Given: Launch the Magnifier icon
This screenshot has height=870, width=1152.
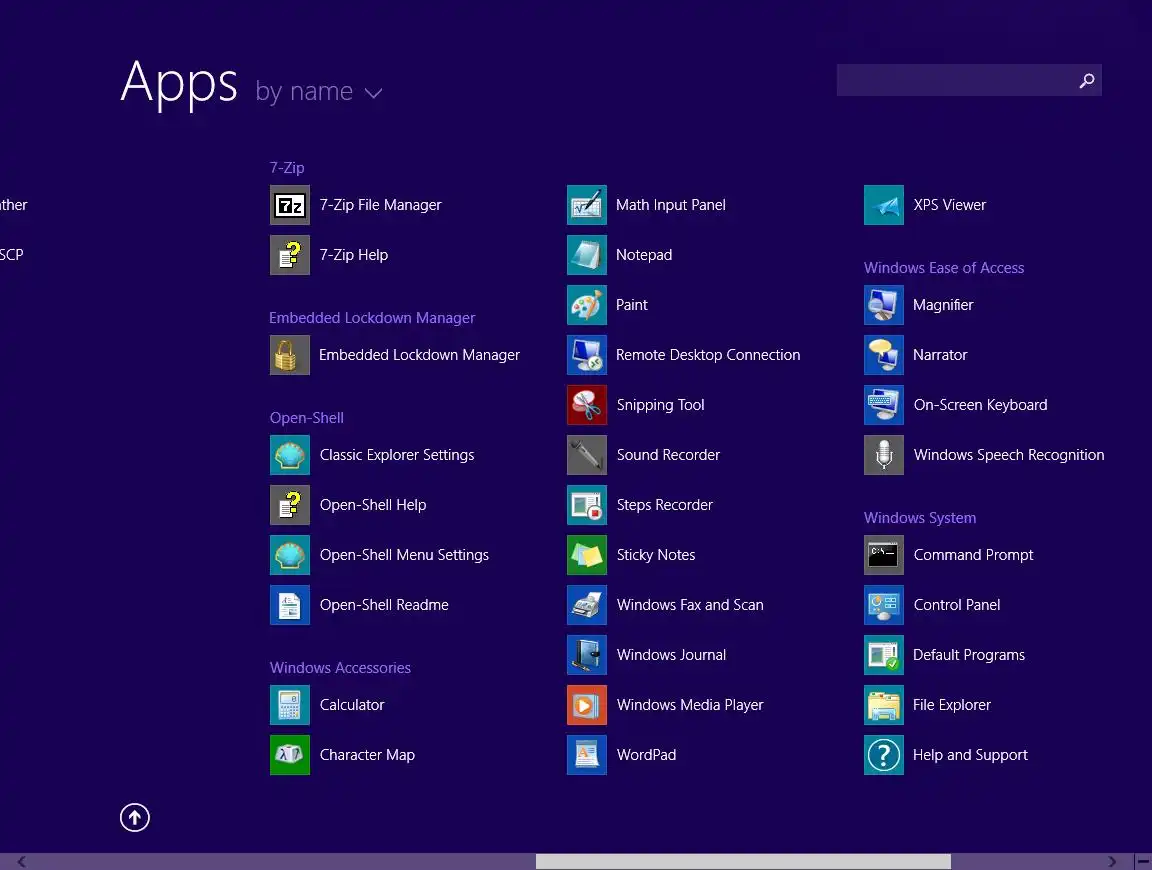Looking at the screenshot, I should click(884, 305).
